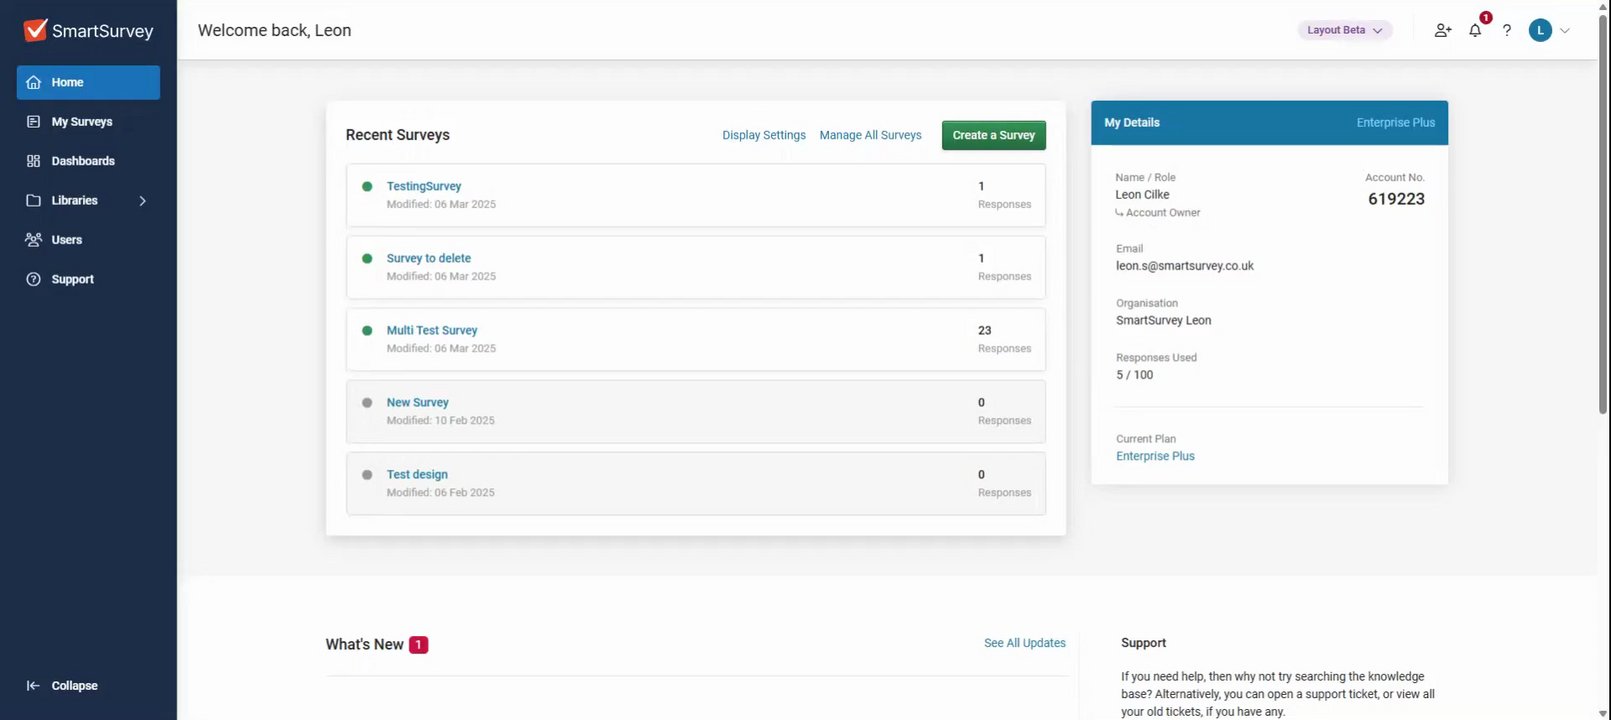Open the Multi Test Survey link
1611x720 pixels.
coord(432,330)
